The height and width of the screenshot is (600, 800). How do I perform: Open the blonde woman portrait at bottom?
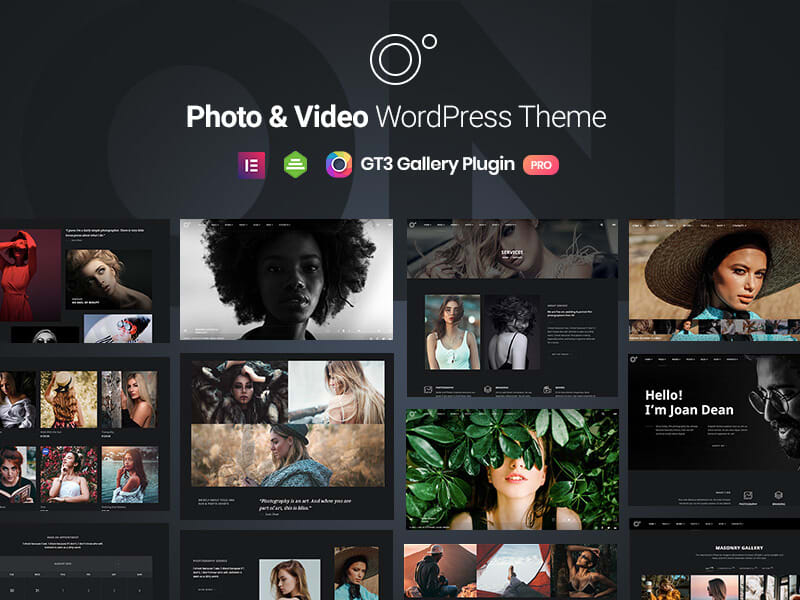(x=290, y=580)
